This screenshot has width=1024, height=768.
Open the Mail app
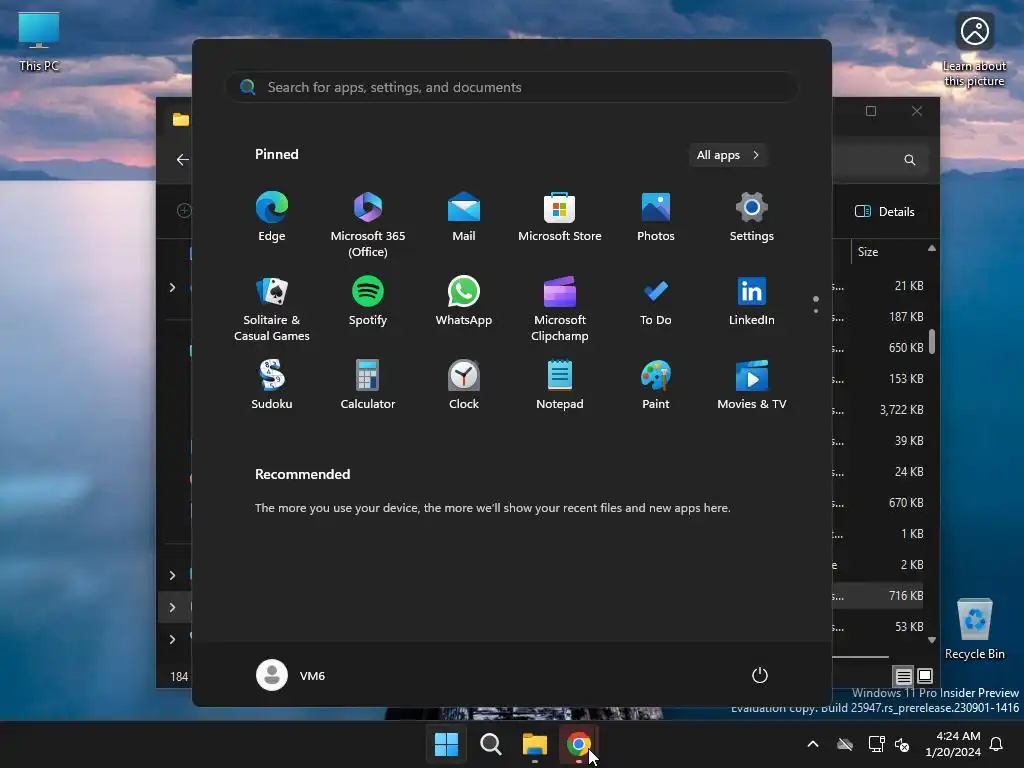point(464,217)
